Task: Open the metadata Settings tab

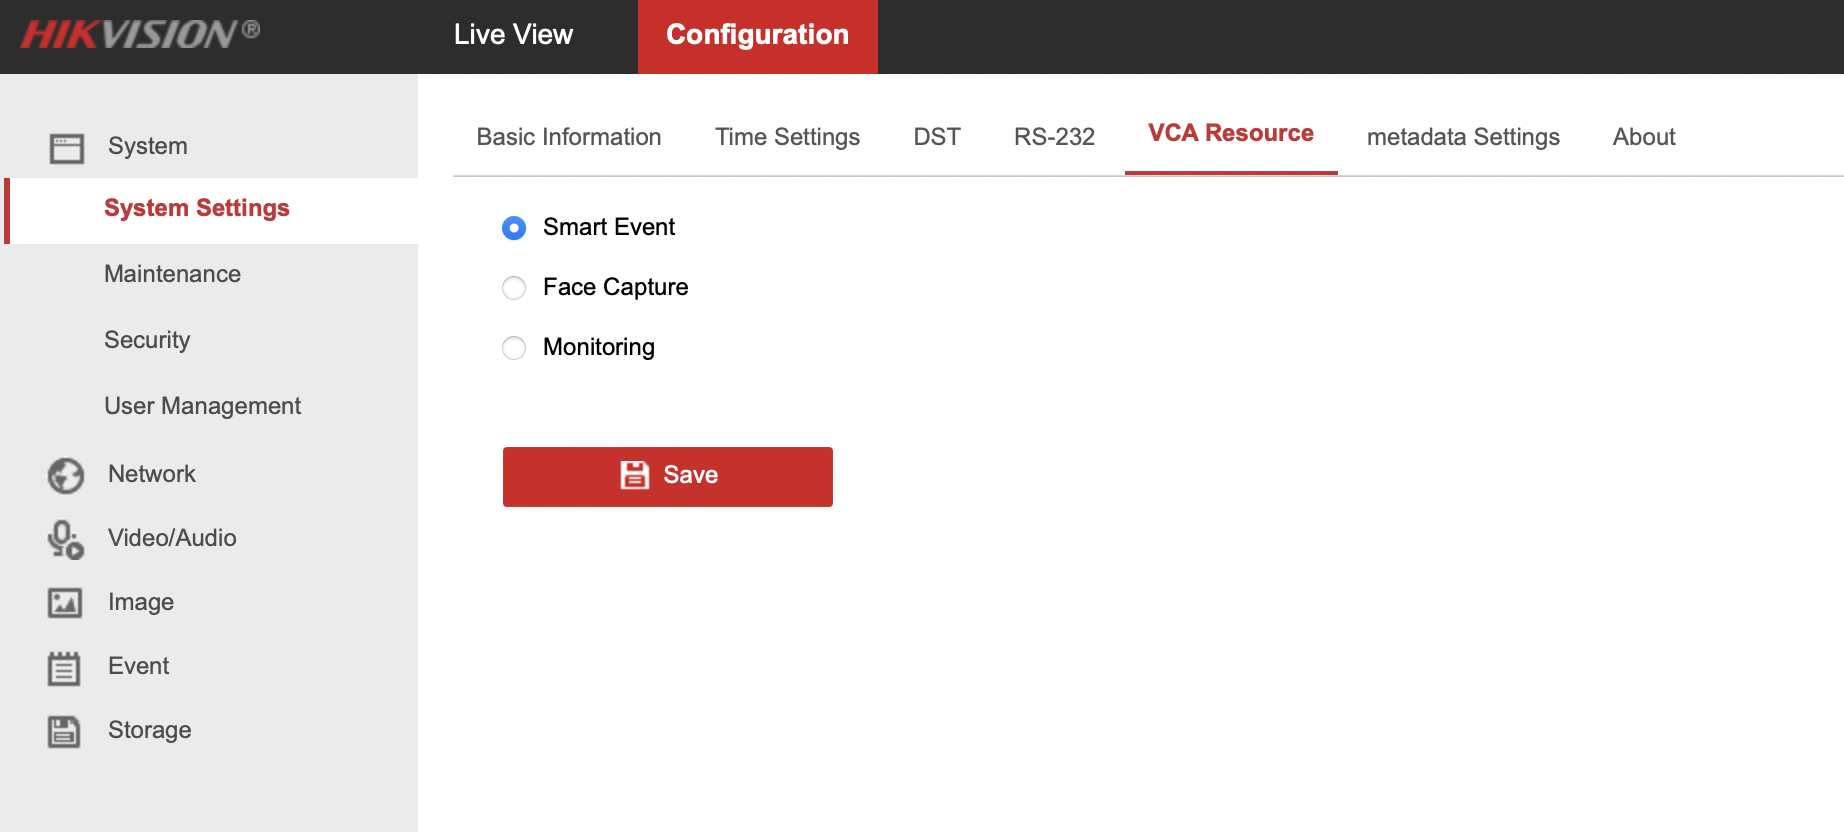Action: [x=1463, y=137]
